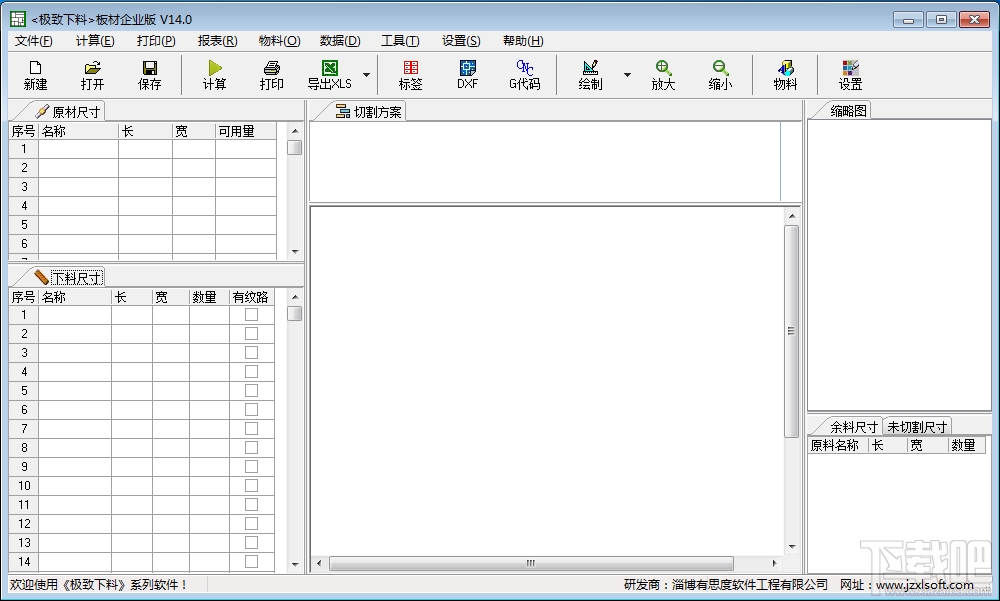
Task: Click right arrow of horizontal scrollbar
Action: click(x=774, y=563)
